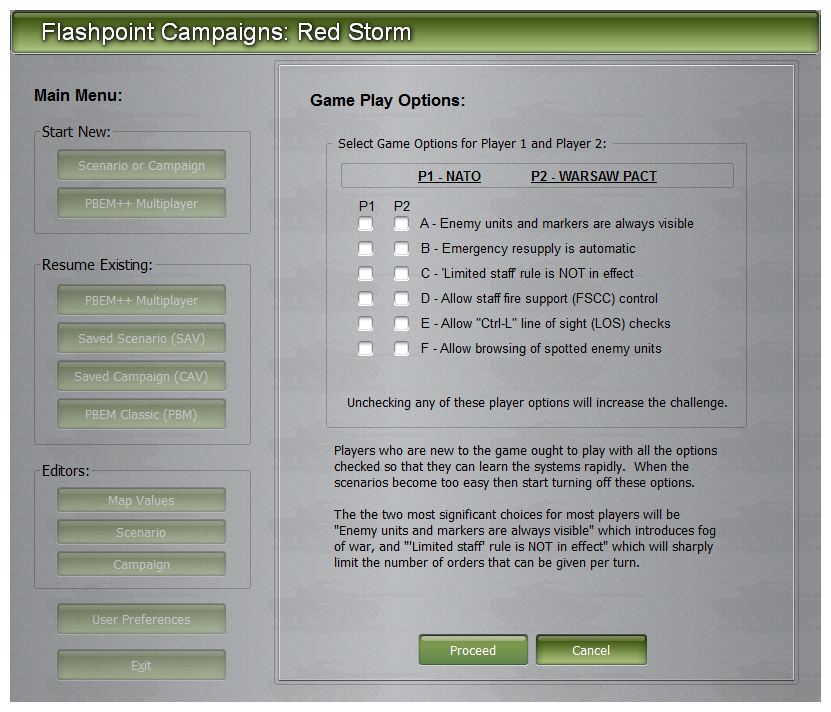Toggle P1 'Limited staff' rule NOT in effect
The image size is (831, 712).
(365, 274)
